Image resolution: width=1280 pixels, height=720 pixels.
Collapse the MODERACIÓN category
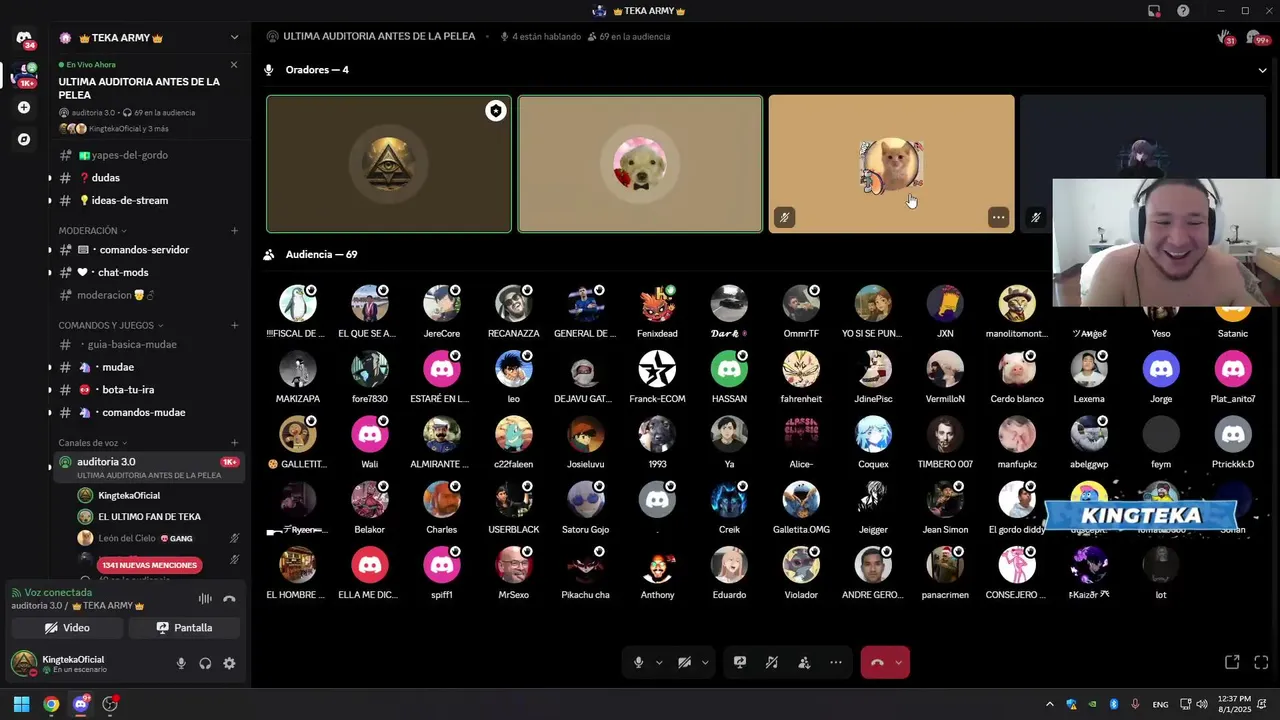(93, 231)
